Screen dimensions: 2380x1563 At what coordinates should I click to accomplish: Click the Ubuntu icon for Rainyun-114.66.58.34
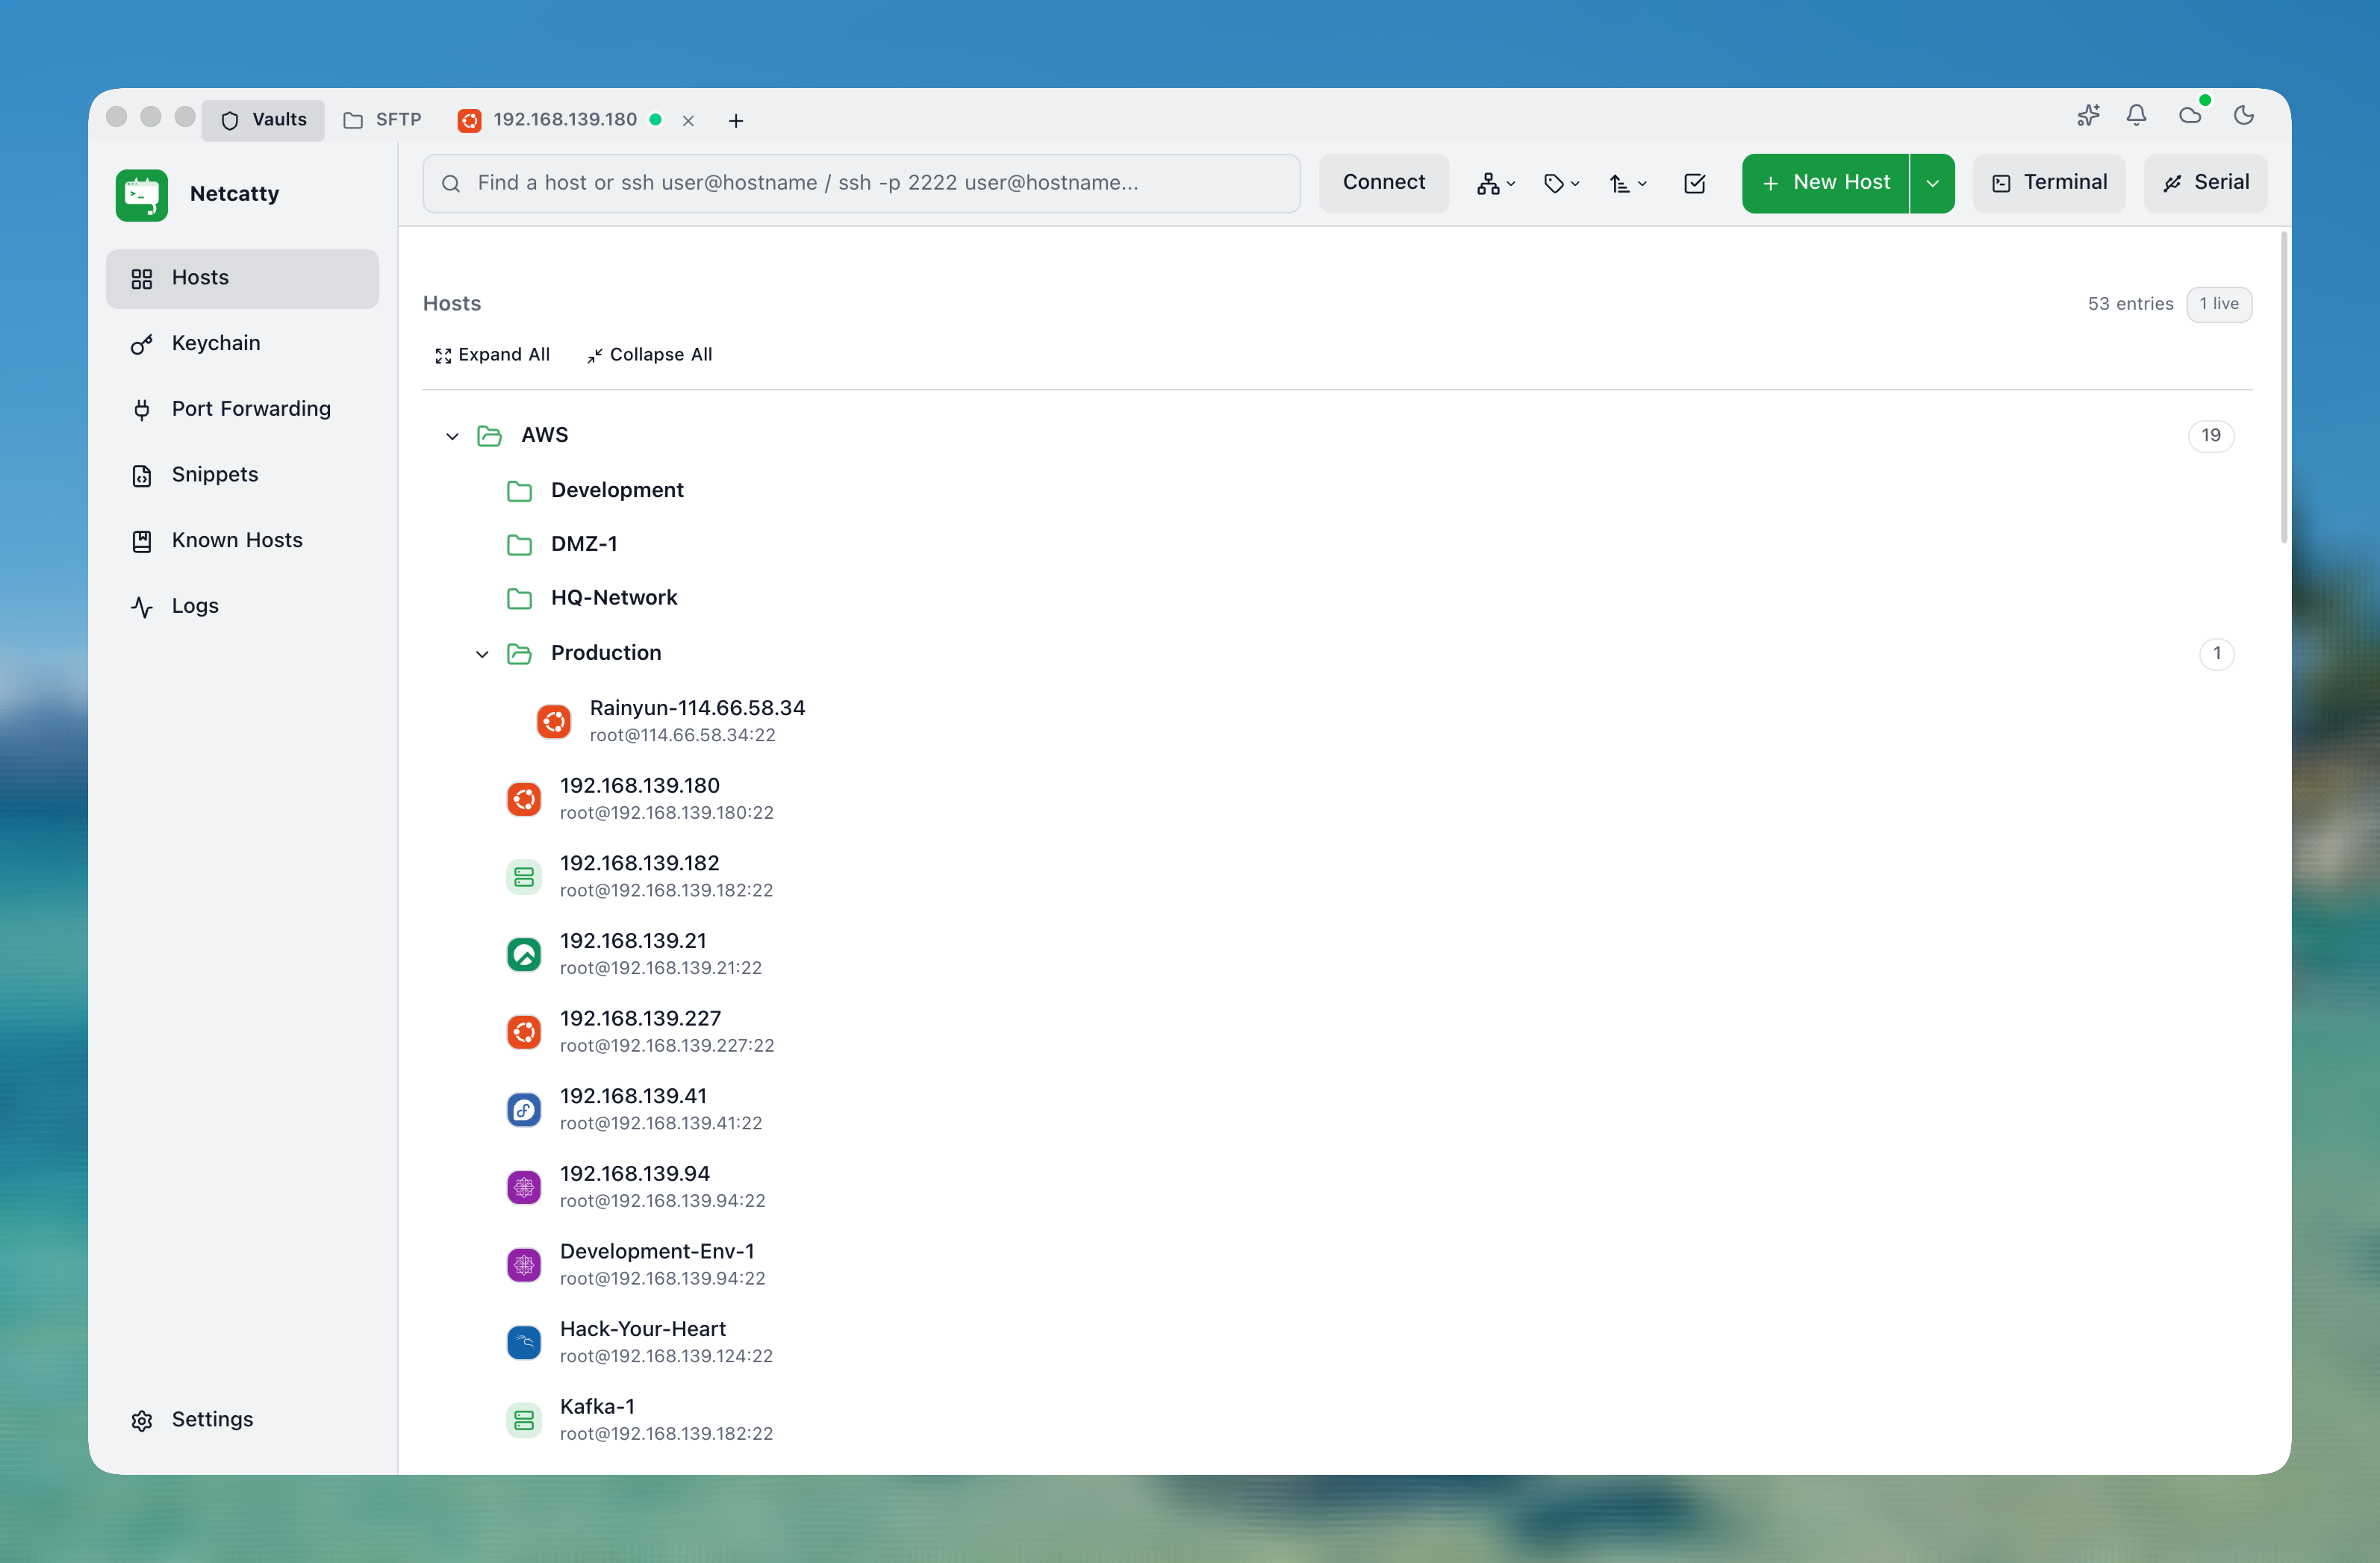554,721
